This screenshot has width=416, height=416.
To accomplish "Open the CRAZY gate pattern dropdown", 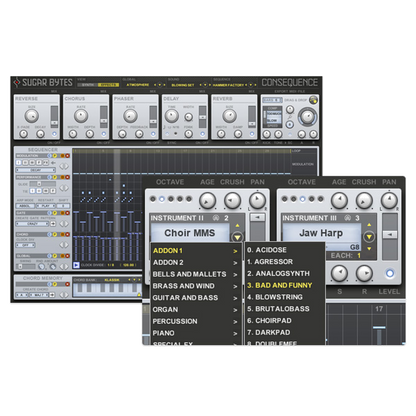I will point(32,224).
